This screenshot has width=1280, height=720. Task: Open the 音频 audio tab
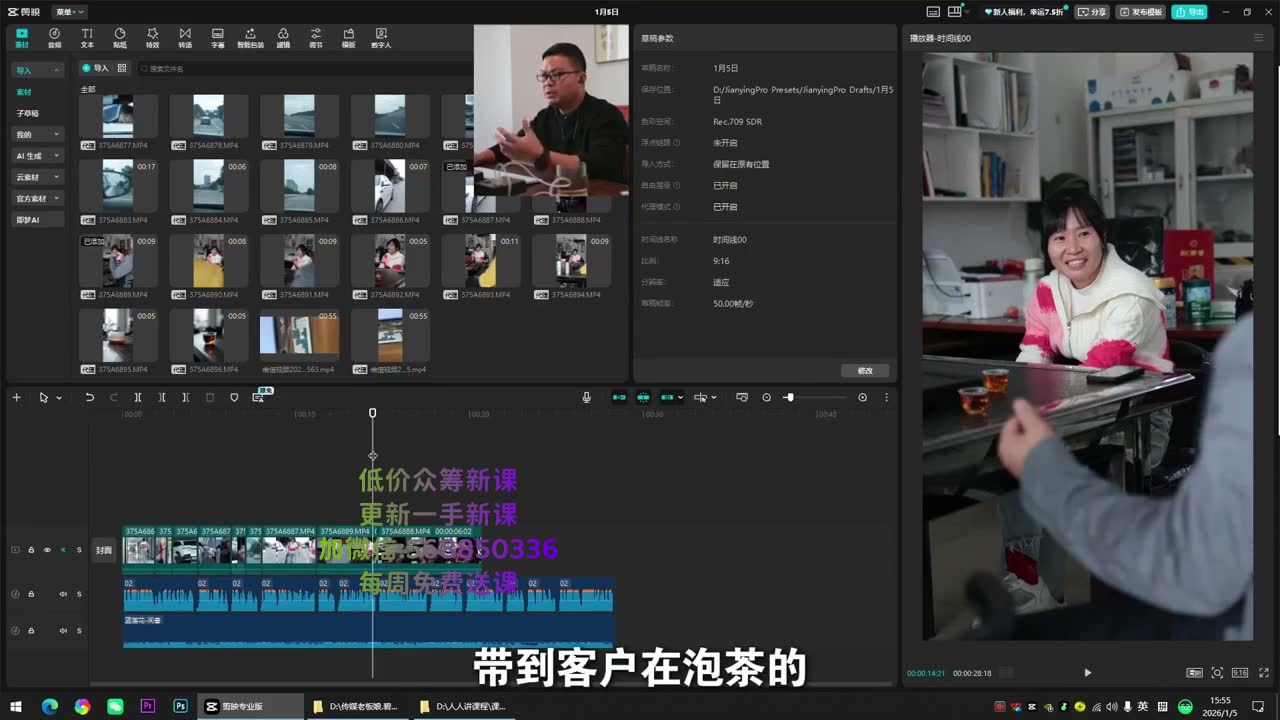coord(55,38)
